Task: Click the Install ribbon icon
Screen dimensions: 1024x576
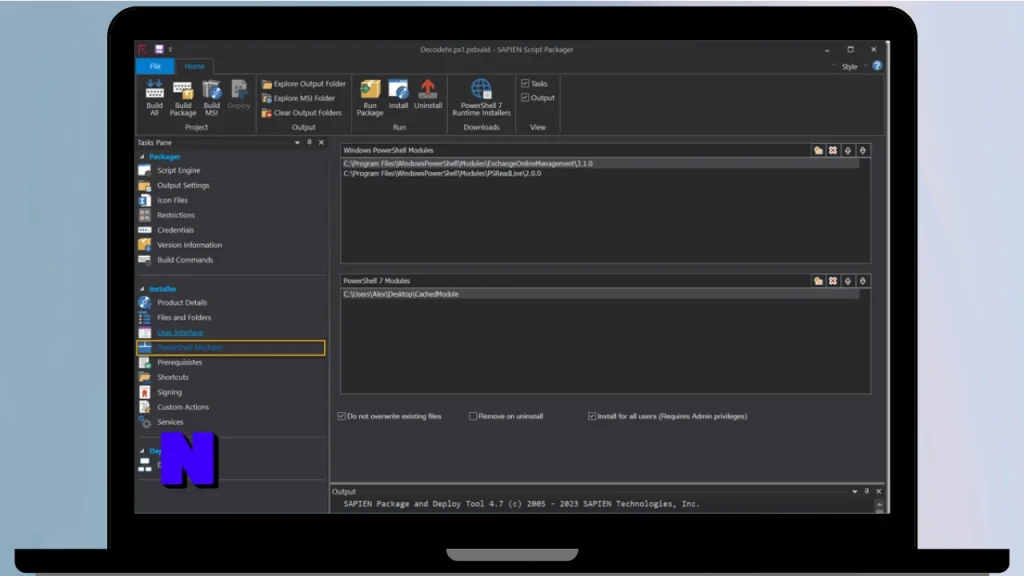Action: point(398,94)
